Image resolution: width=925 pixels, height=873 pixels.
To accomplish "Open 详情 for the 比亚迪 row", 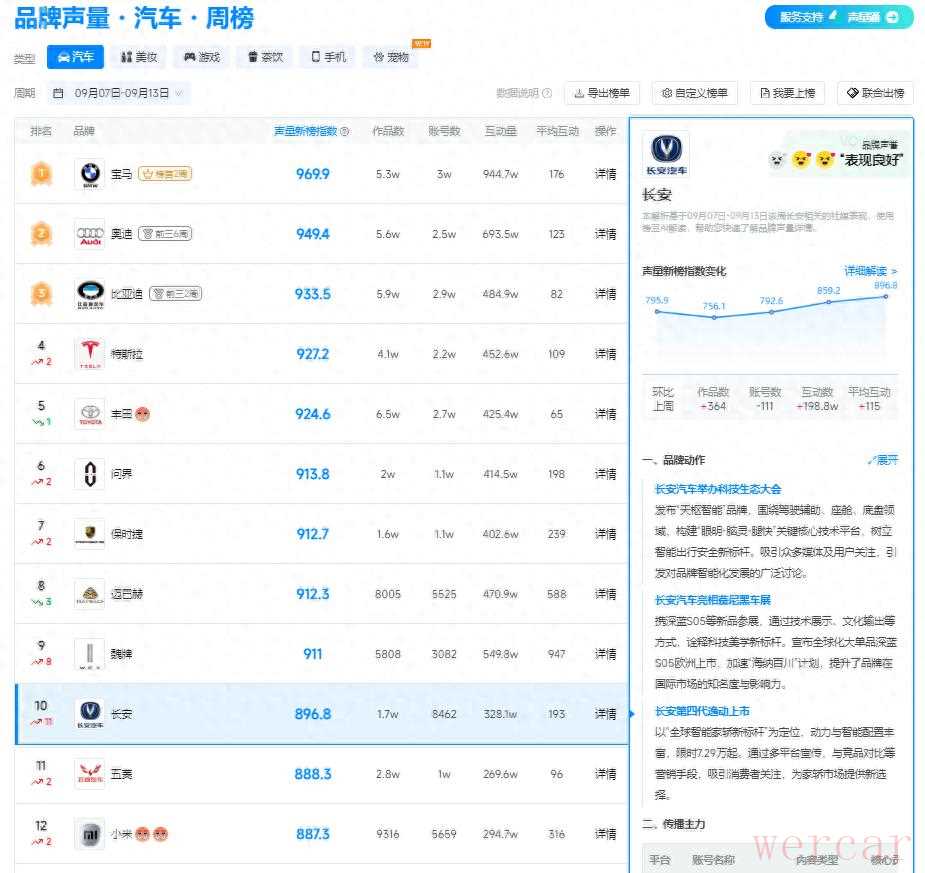I will pos(605,294).
